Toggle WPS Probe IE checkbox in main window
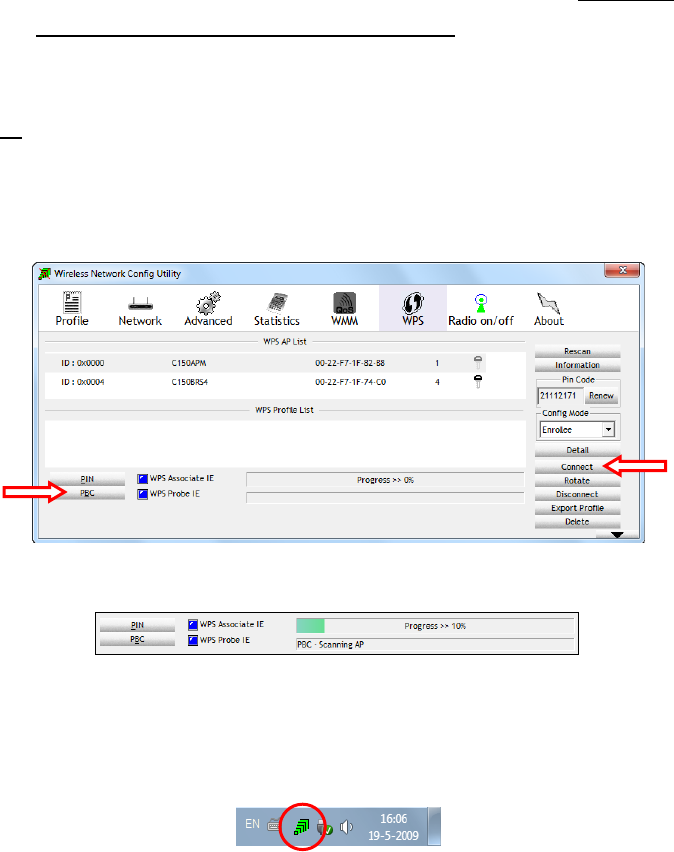Viewport: 674px width, 852px height. coord(142,494)
